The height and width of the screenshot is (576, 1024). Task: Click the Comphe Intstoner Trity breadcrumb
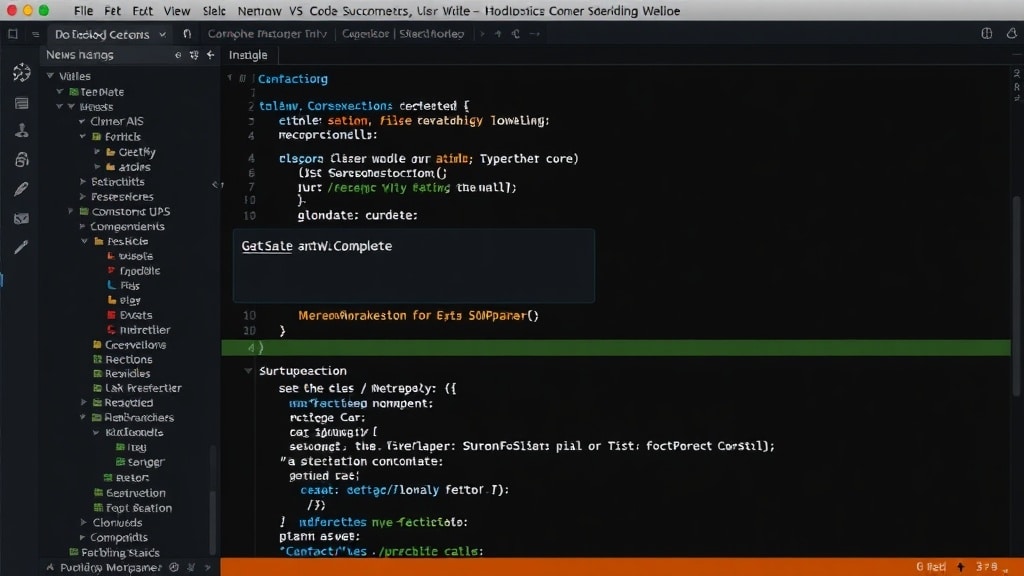[267, 34]
